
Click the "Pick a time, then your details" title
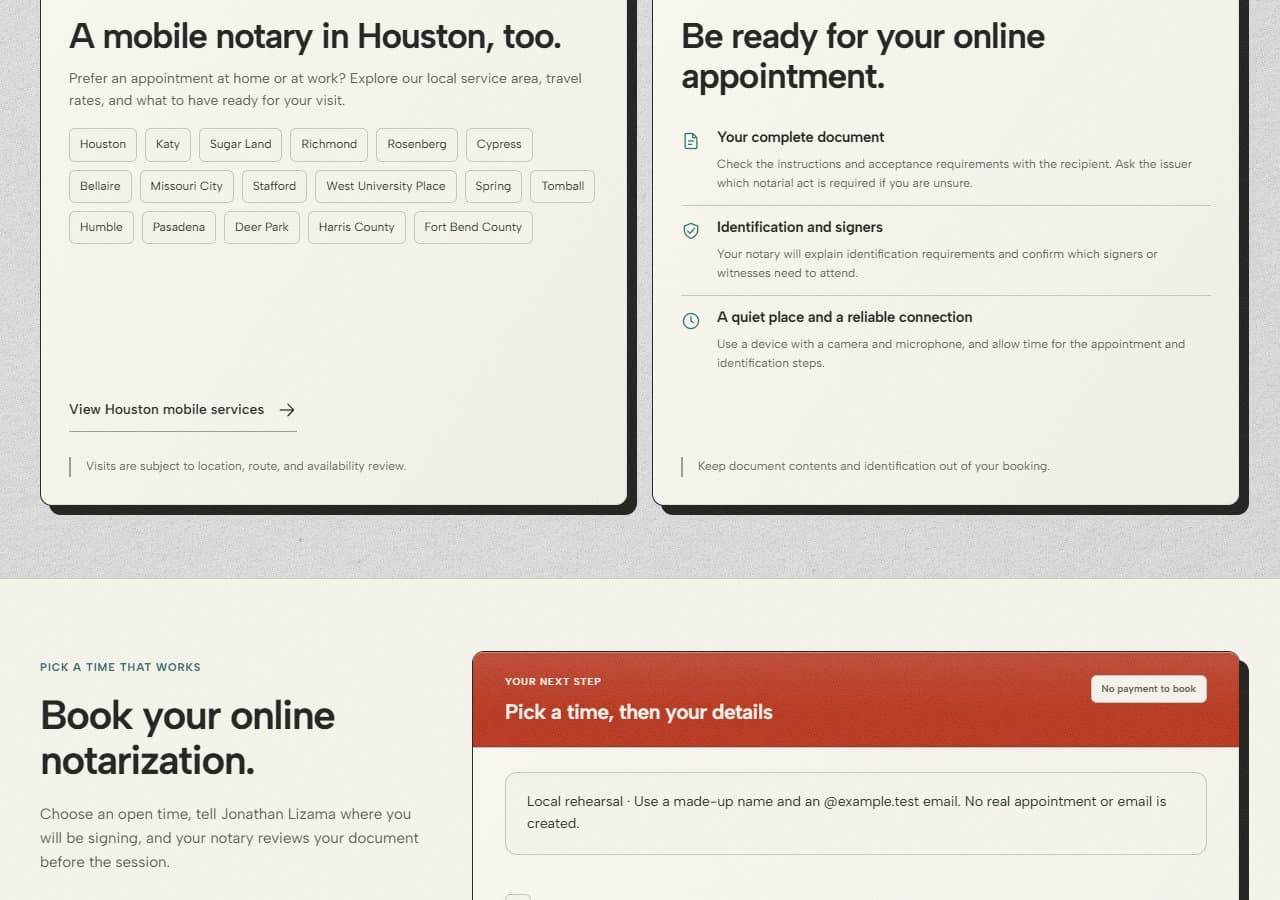(x=639, y=712)
